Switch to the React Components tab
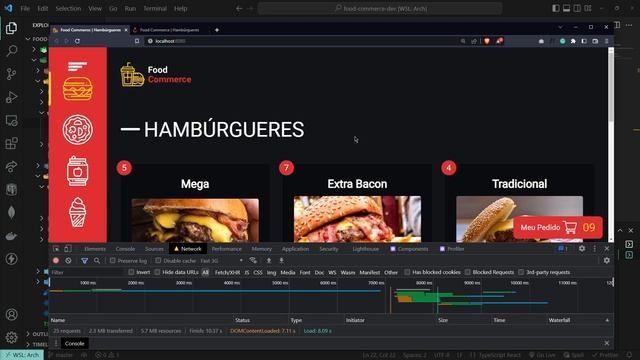Viewport: 640px width, 360px height. click(x=409, y=249)
